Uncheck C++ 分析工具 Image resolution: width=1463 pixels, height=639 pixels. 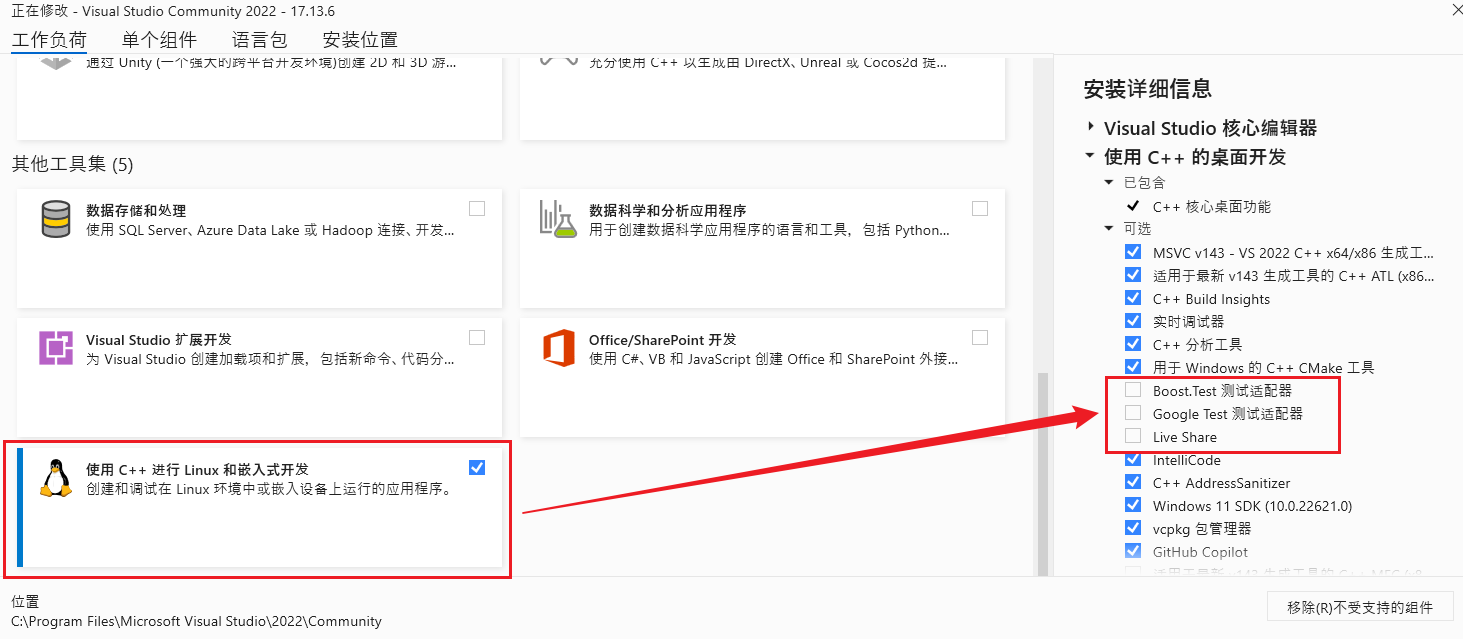(1133, 344)
